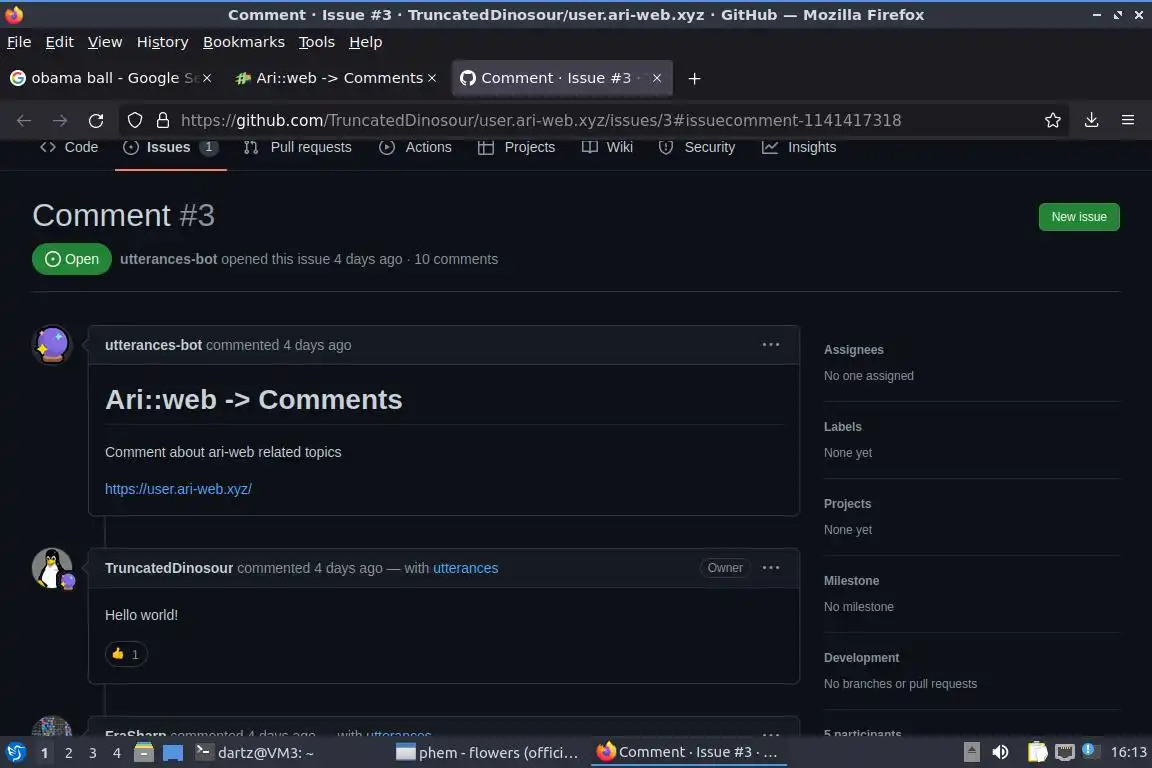Open the start menu icon in taskbar

15,752
